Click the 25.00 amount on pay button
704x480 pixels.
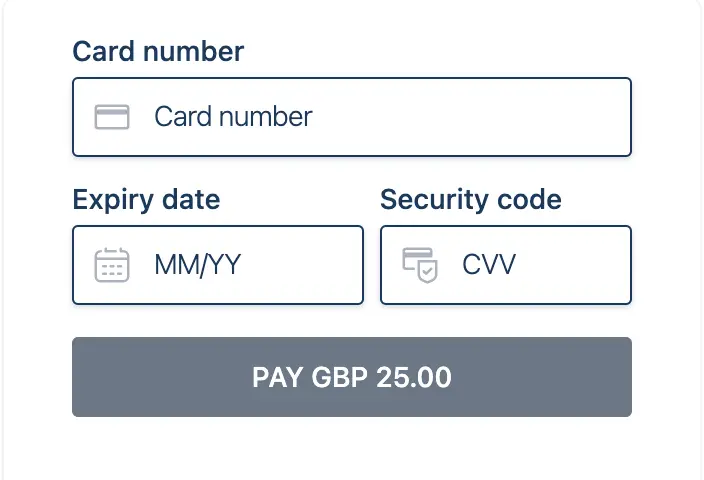point(414,377)
